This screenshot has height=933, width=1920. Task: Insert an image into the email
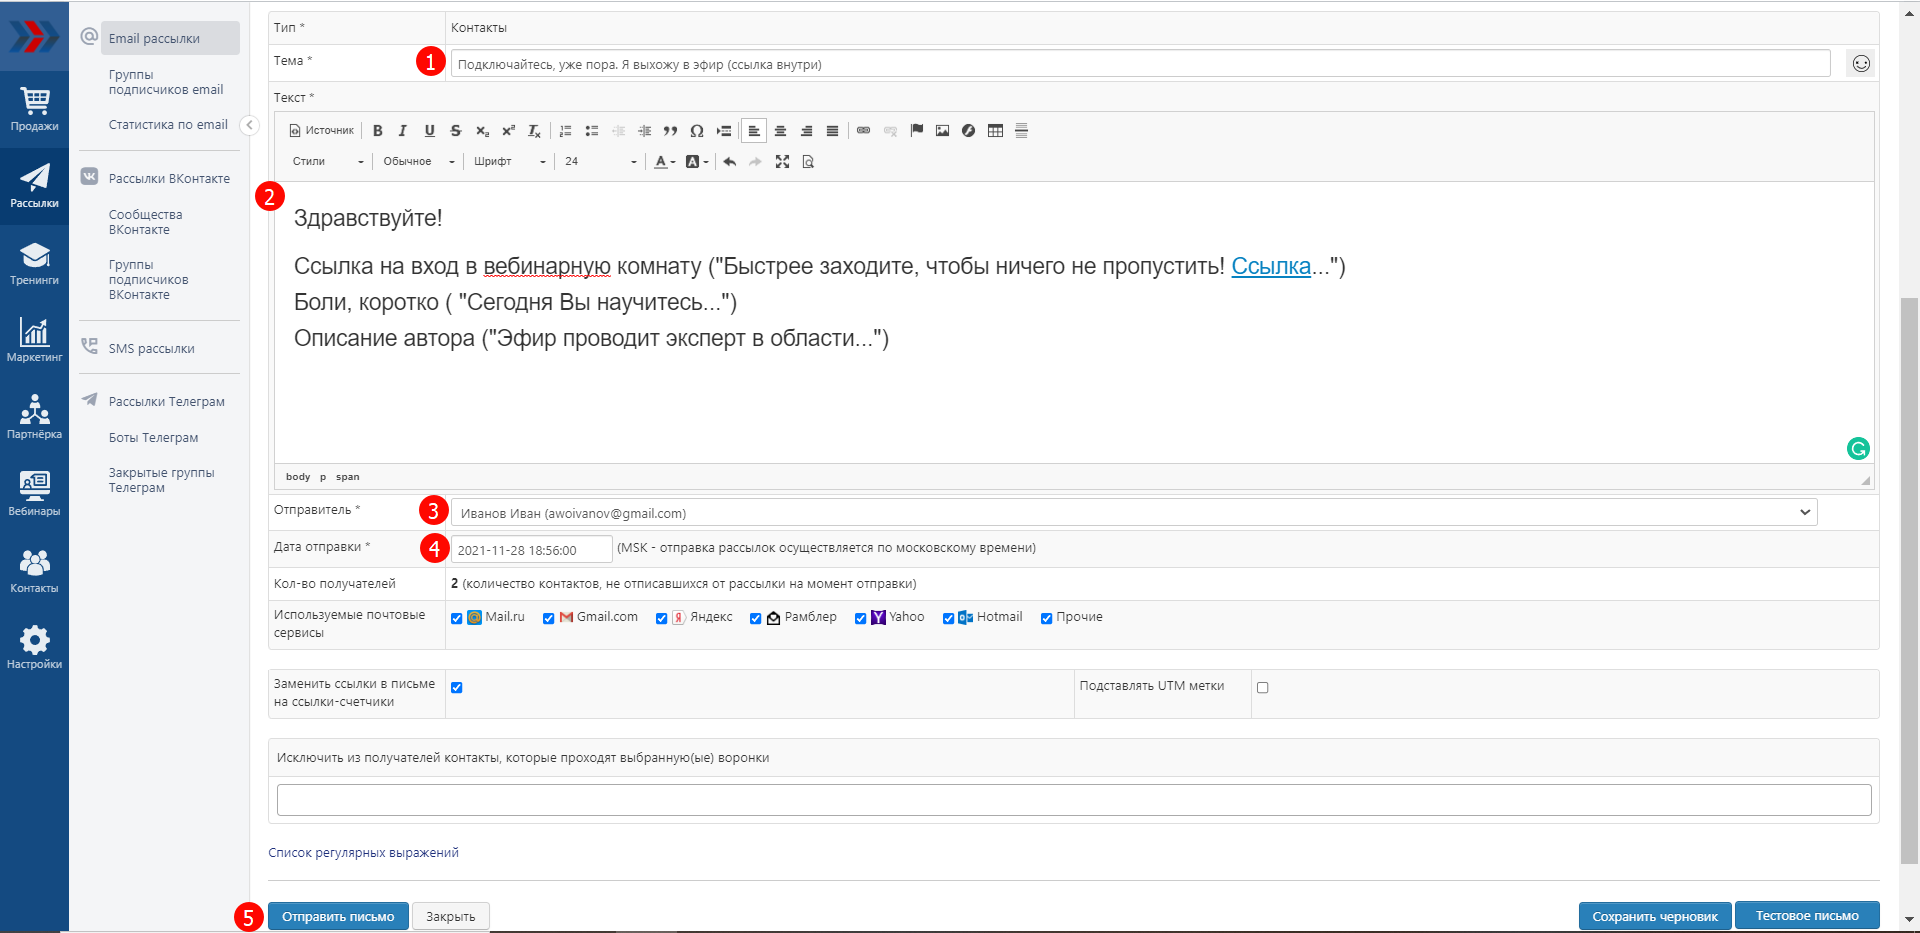(x=942, y=131)
